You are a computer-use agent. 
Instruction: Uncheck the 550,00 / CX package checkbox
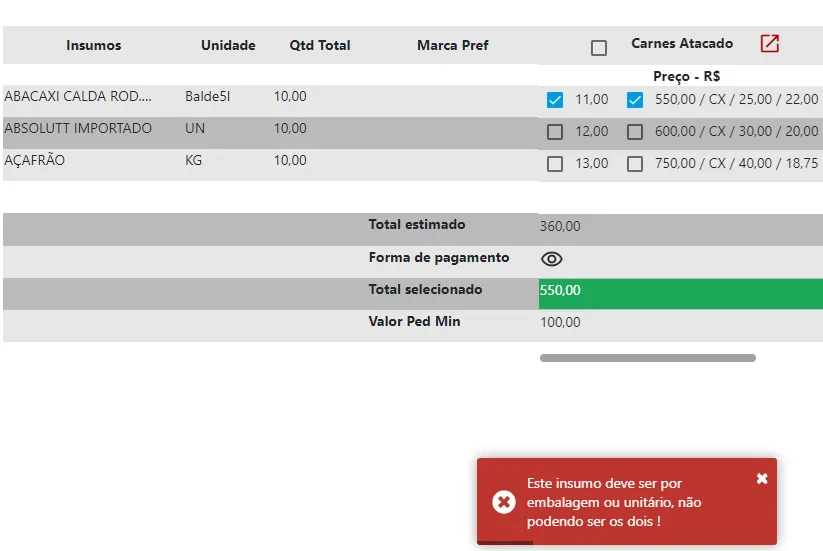[635, 100]
